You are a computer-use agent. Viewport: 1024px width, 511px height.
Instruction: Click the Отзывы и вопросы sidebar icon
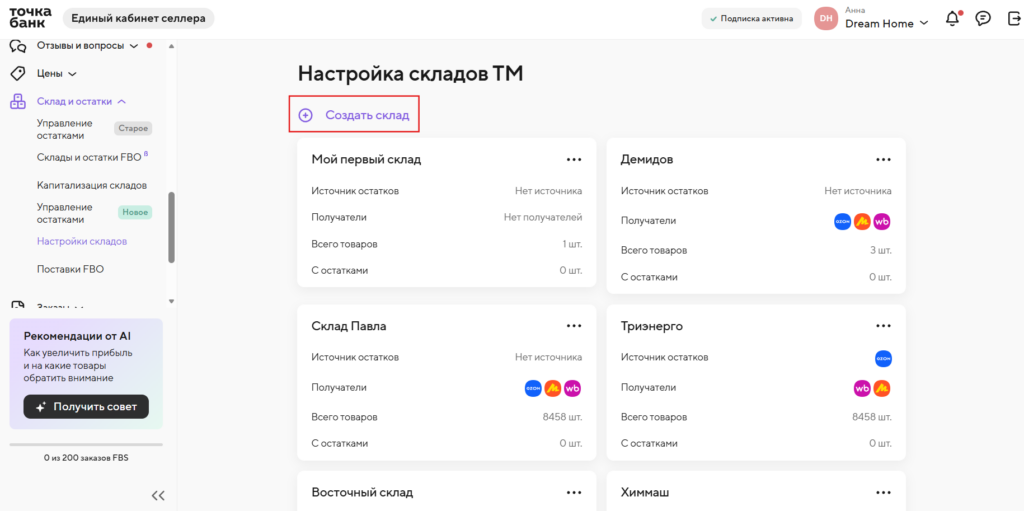click(18, 46)
